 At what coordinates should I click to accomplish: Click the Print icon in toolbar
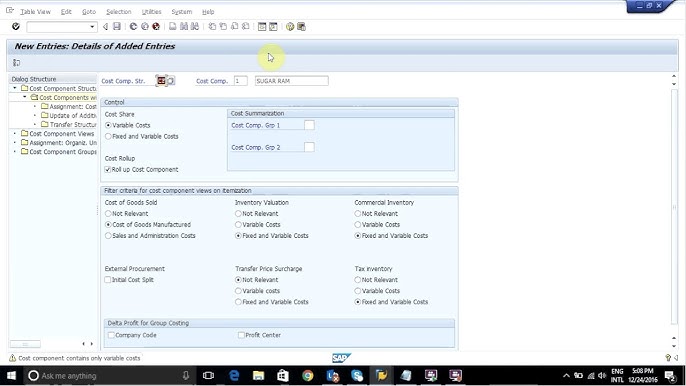pyautogui.click(x=173, y=27)
